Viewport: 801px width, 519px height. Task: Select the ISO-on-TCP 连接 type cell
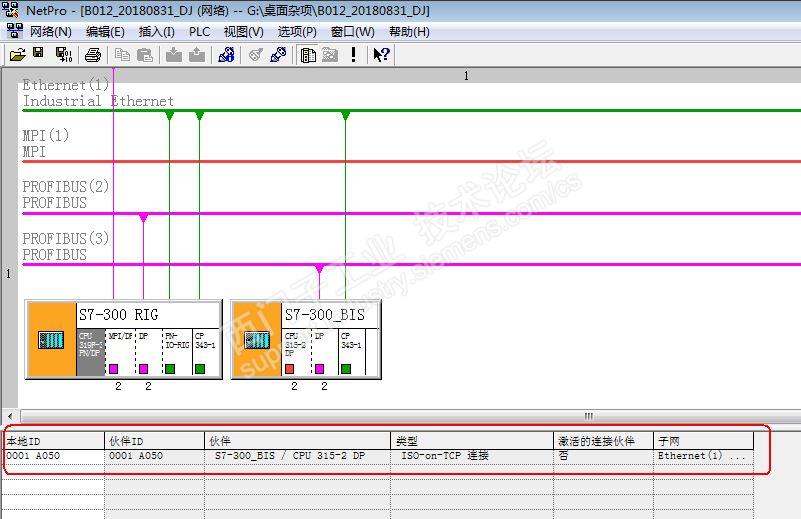click(x=472, y=456)
